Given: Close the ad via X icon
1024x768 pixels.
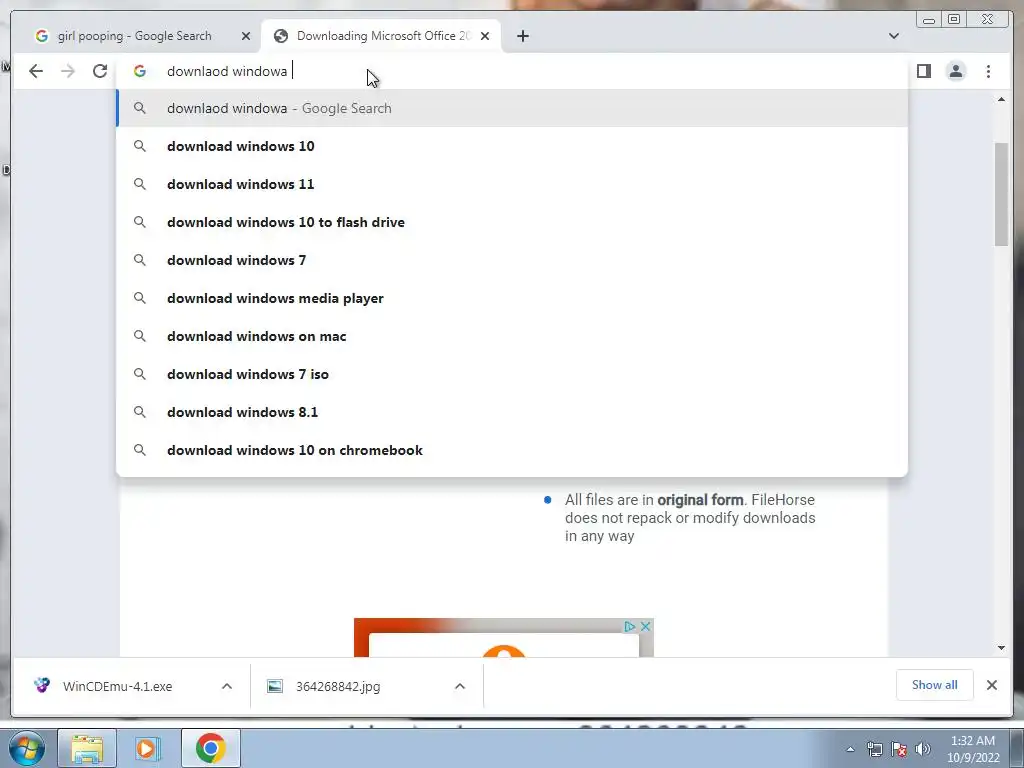Looking at the screenshot, I should coord(645,626).
